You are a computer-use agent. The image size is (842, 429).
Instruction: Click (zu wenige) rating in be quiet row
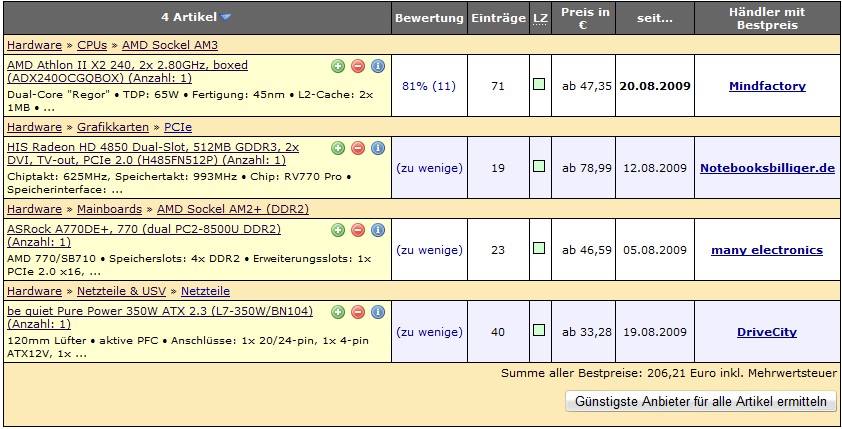(x=429, y=332)
